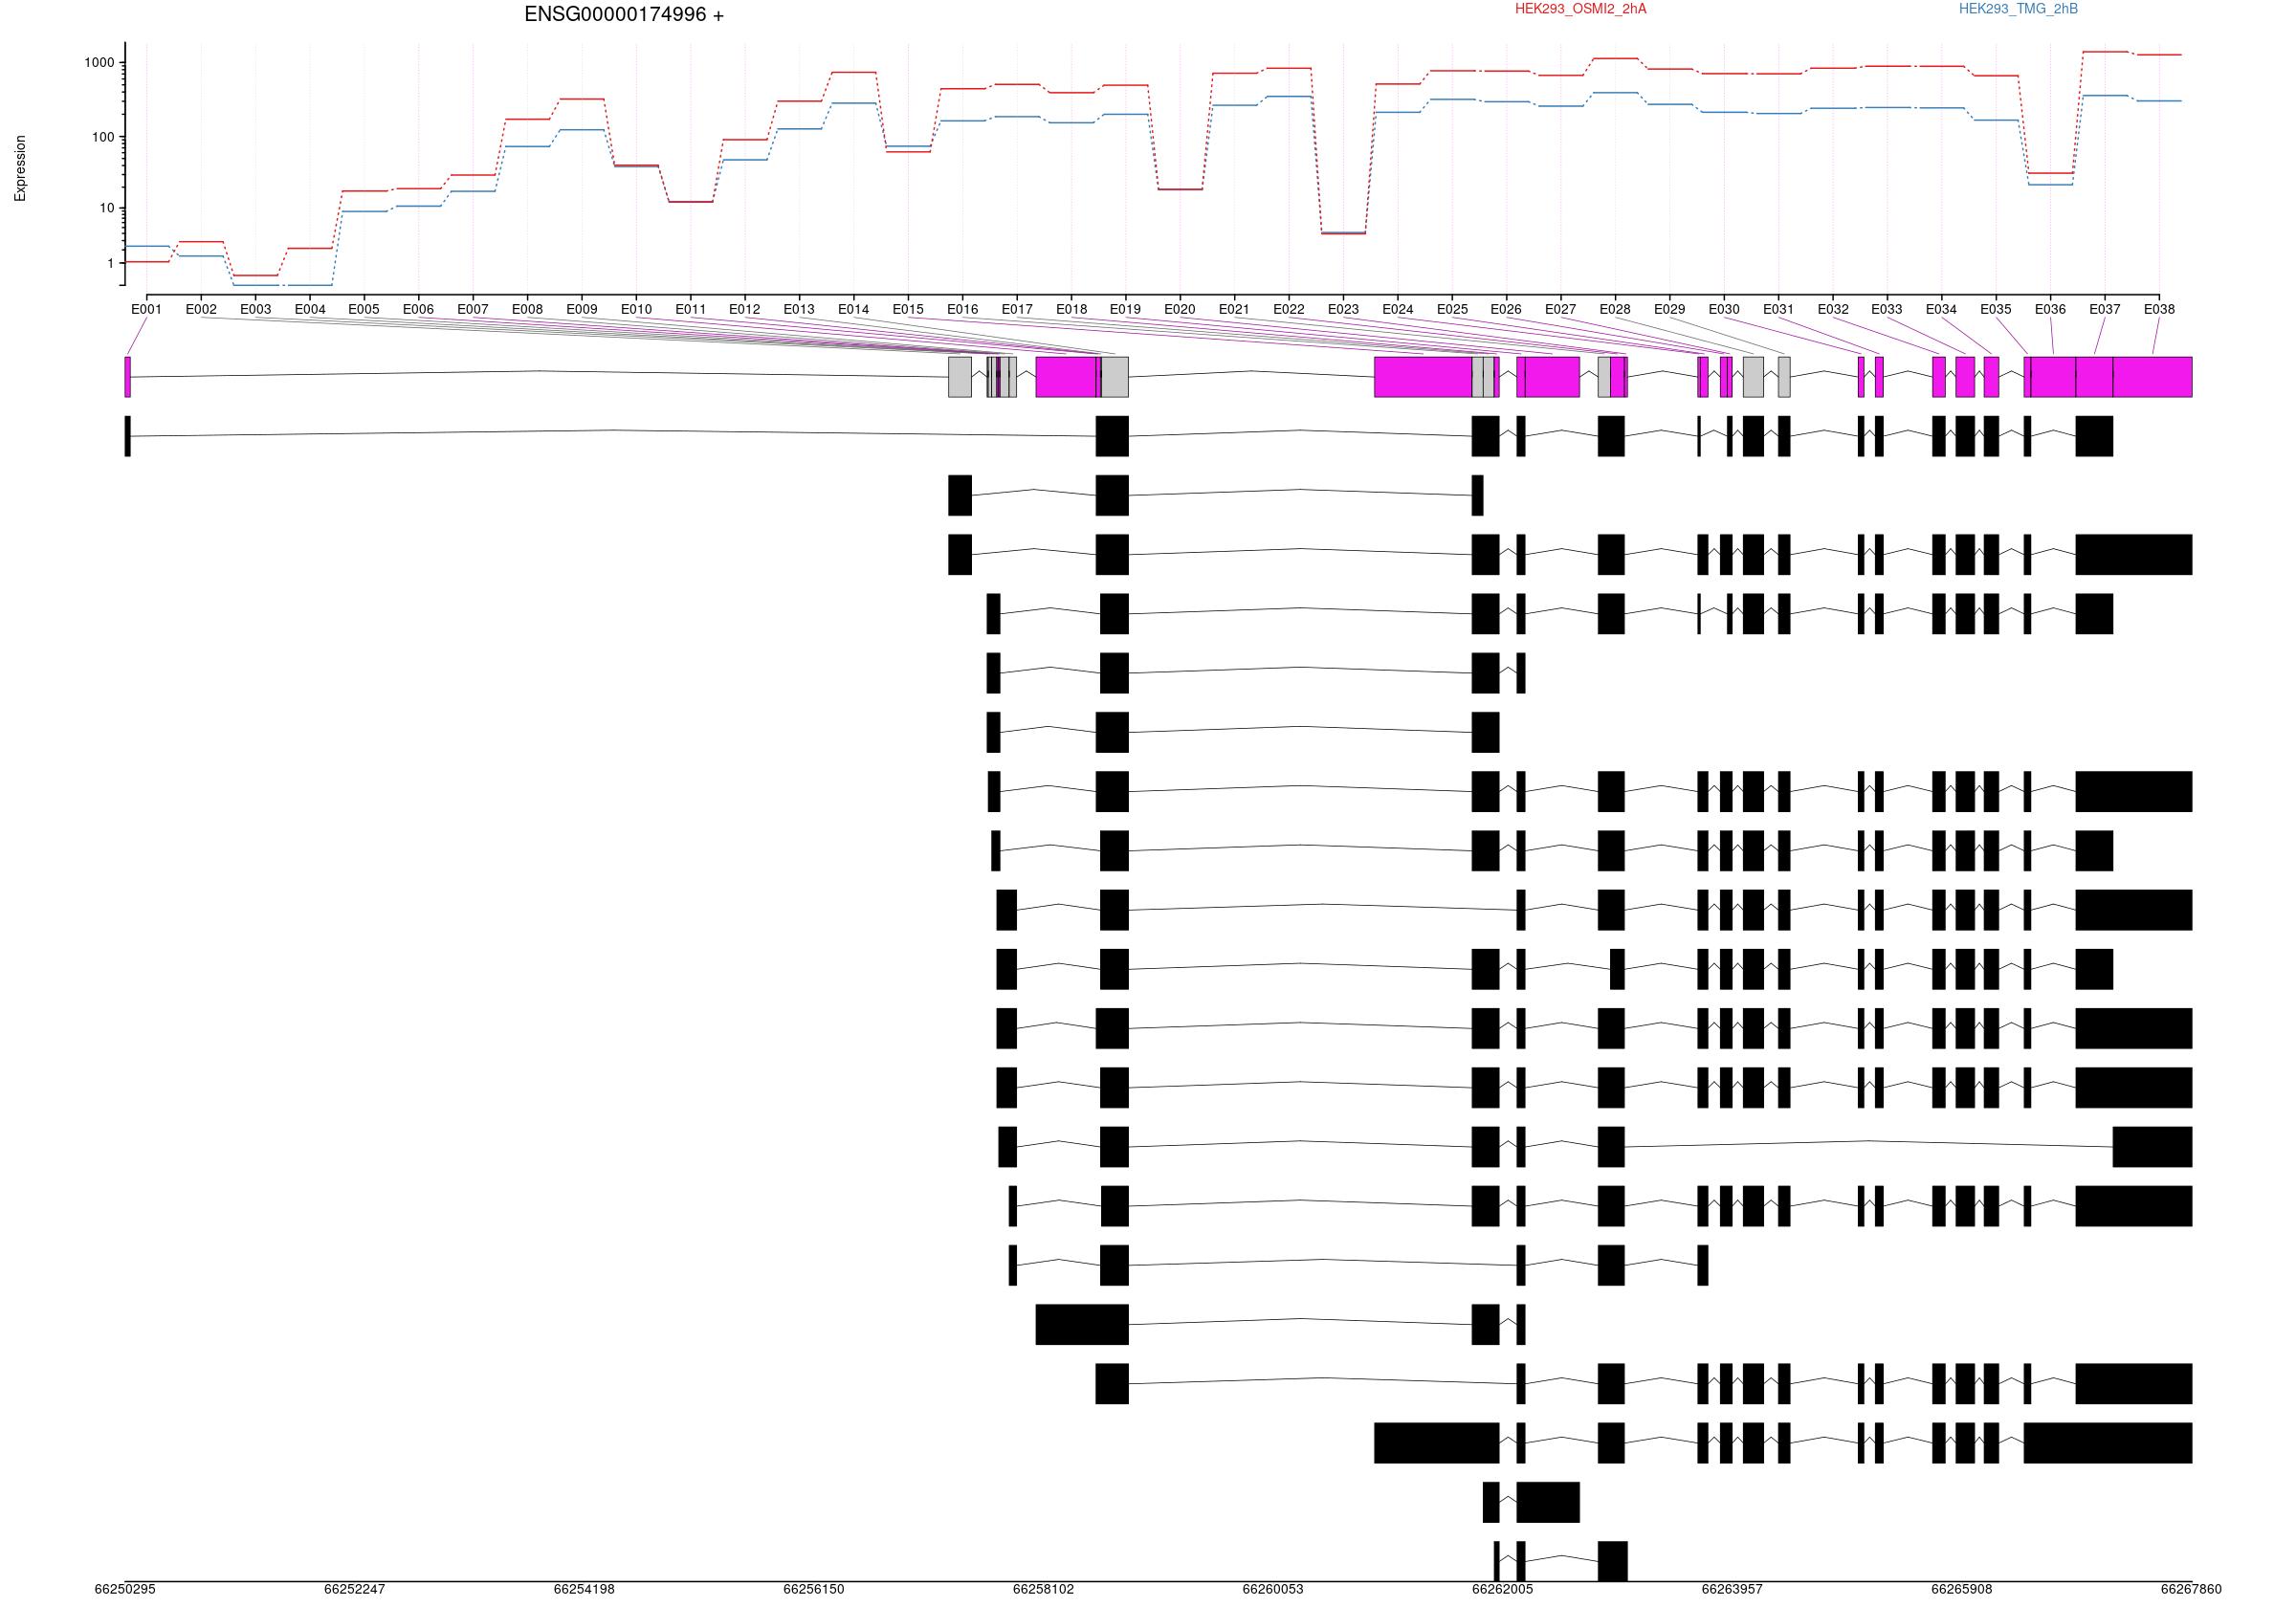Click the exon label E024
2296x1607 pixels.
click(x=1397, y=309)
